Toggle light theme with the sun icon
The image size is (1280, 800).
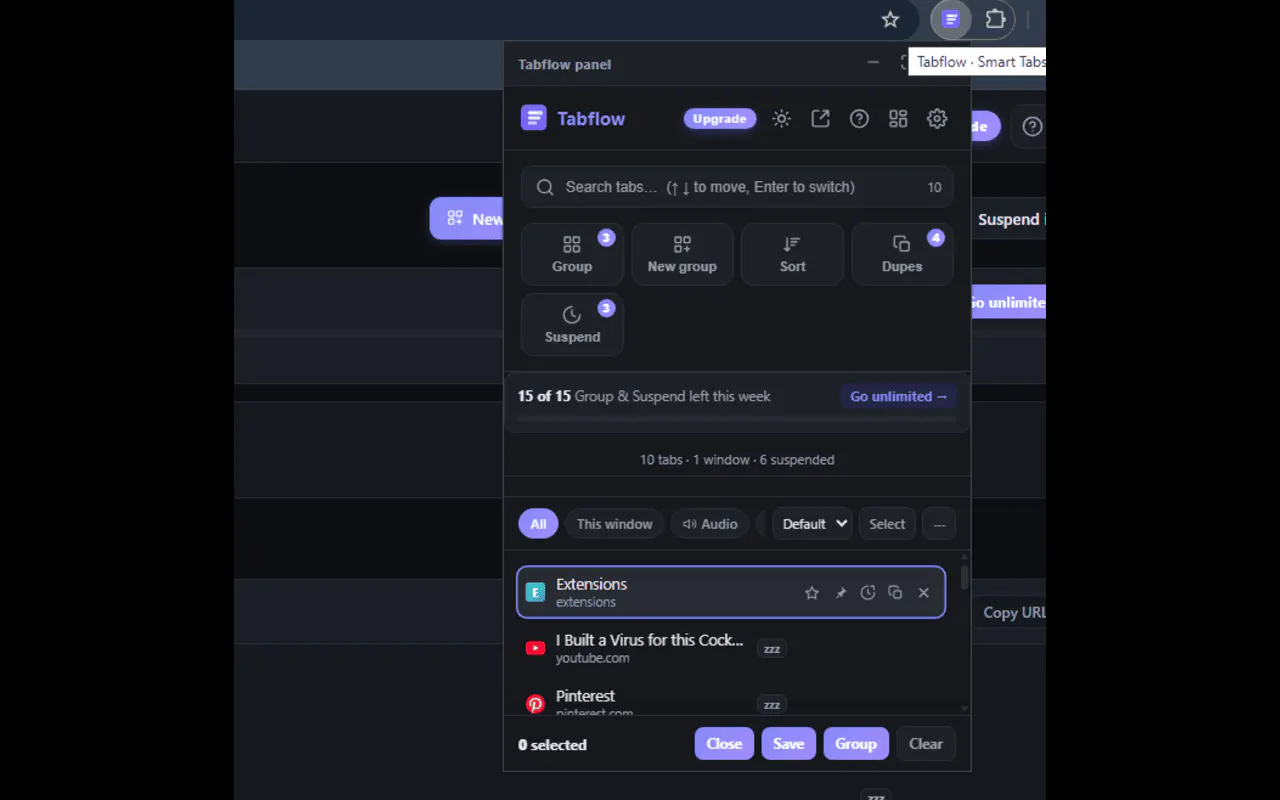pos(782,119)
